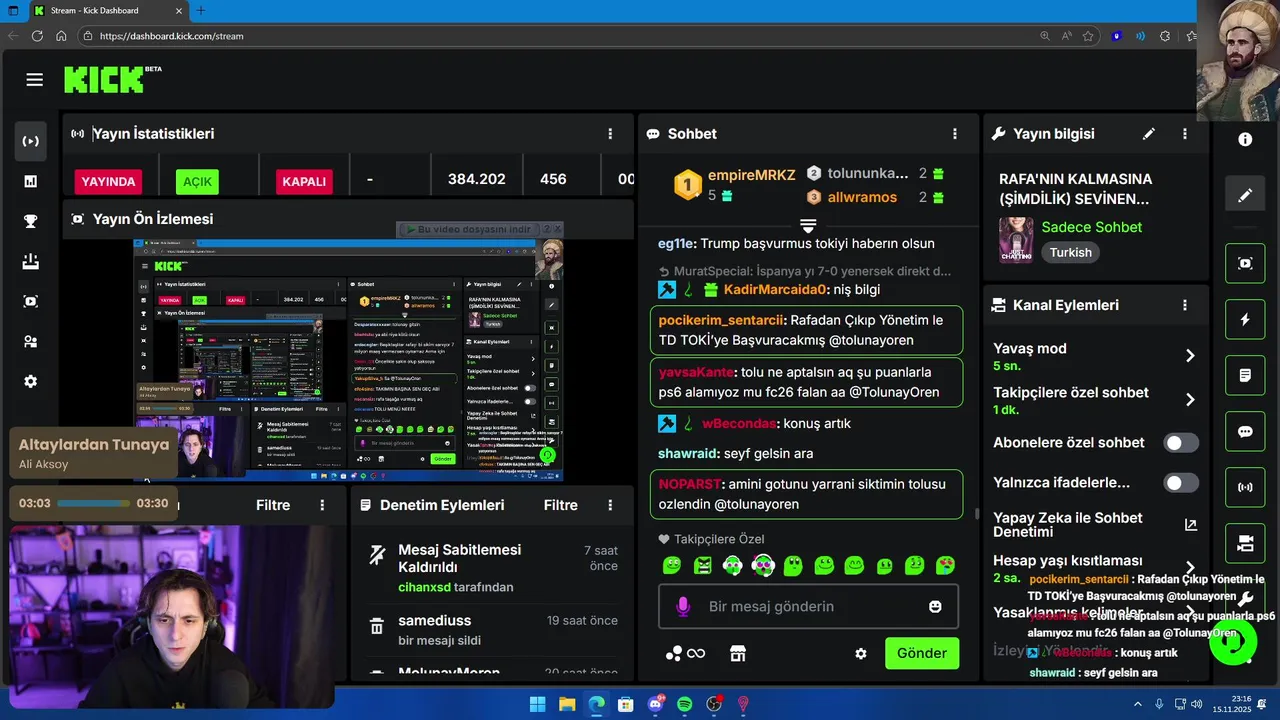This screenshot has height=720, width=1280.
Task: Toggle the document widget in right rail
Action: pyautogui.click(x=1245, y=375)
